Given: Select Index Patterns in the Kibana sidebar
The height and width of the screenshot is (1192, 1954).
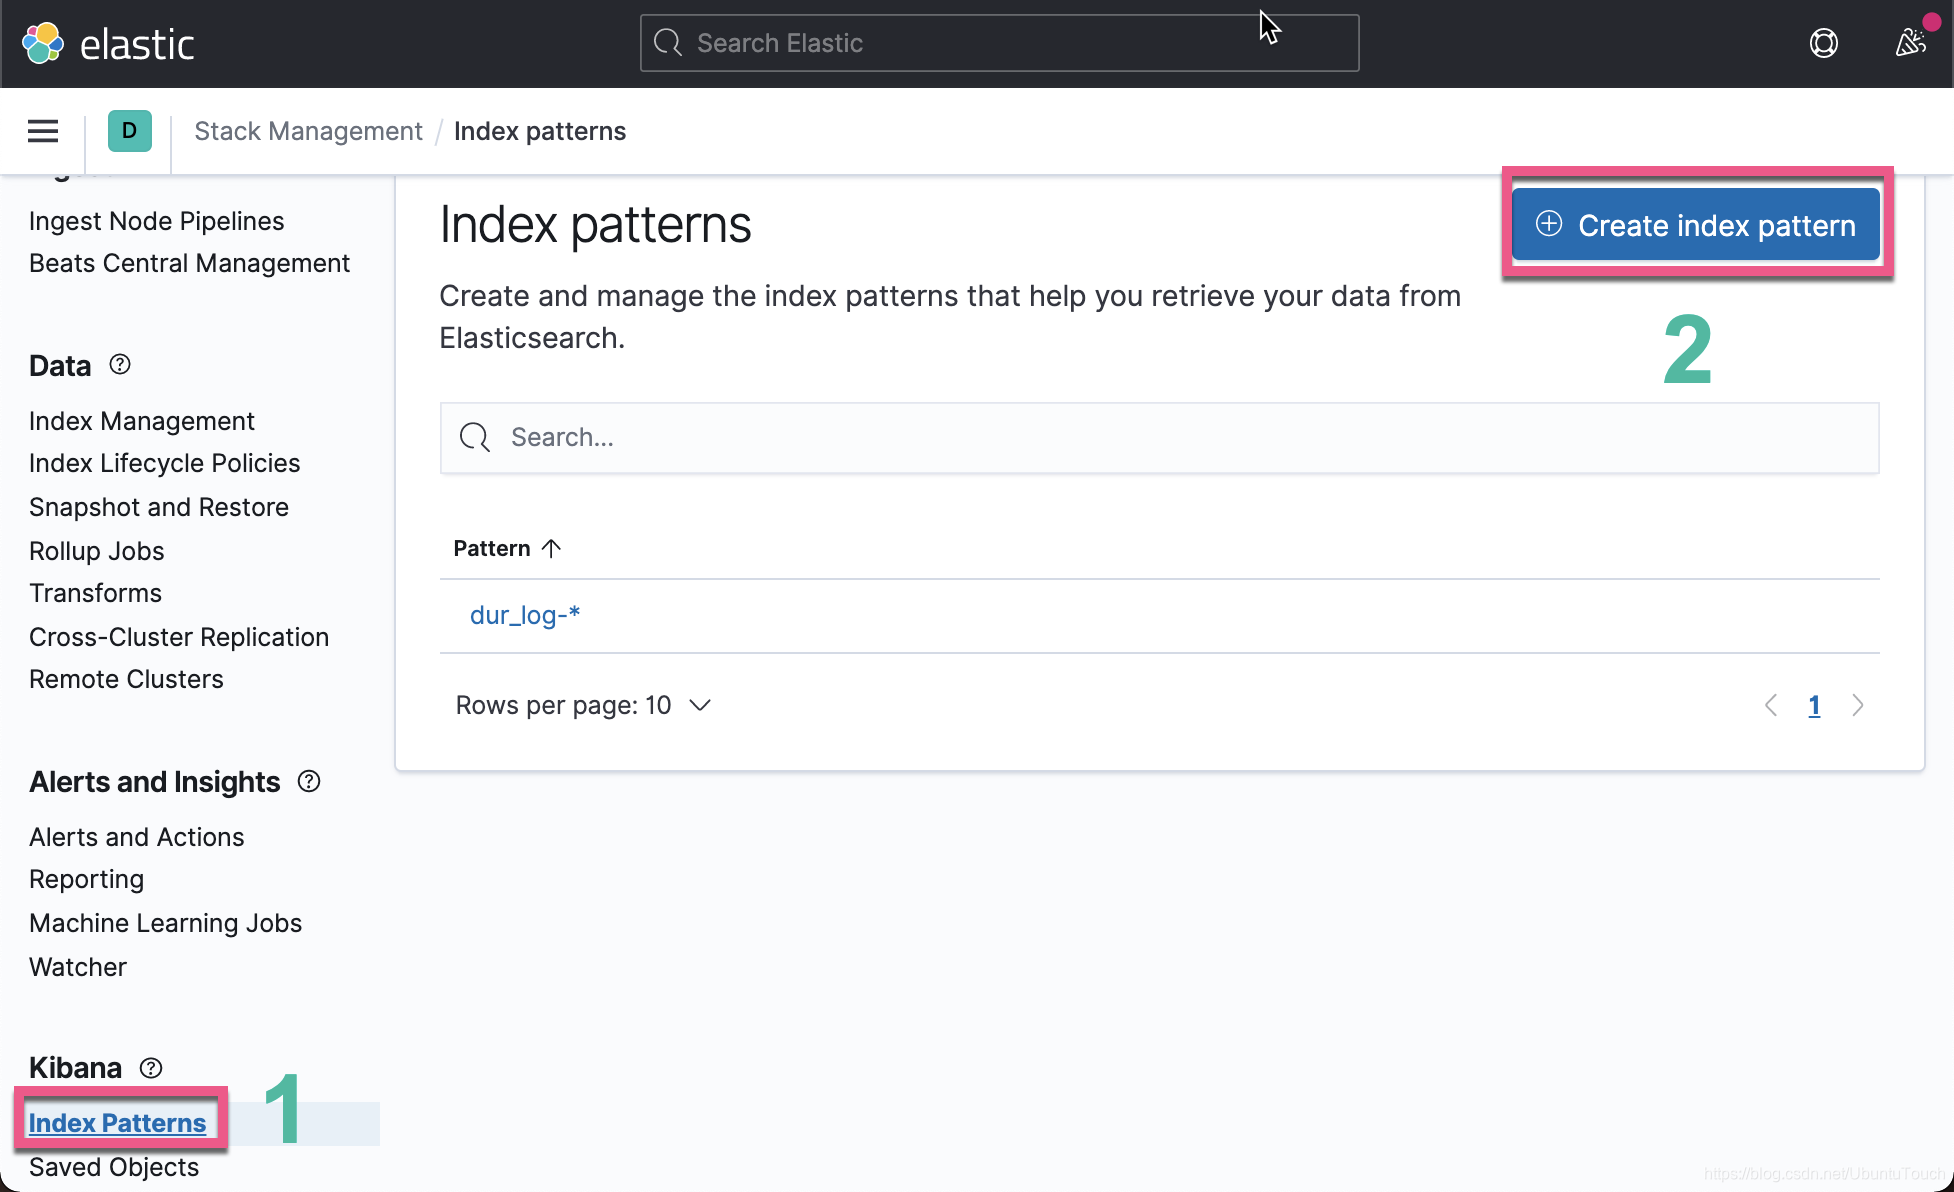Looking at the screenshot, I should point(117,1122).
